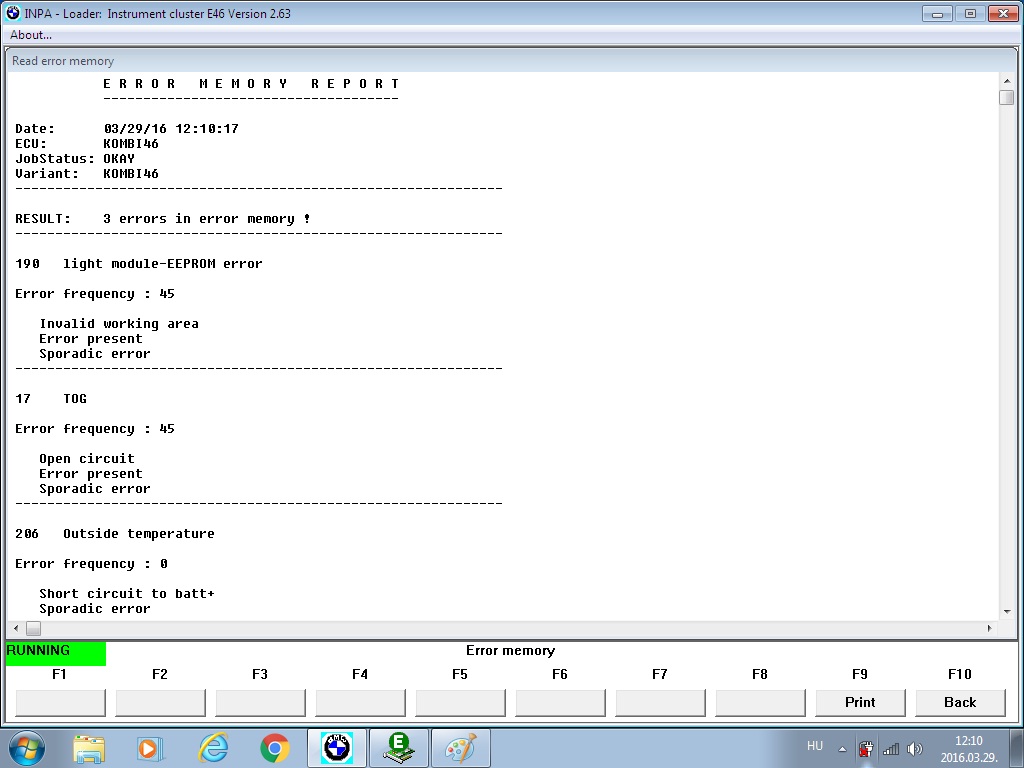
Task: Click the horizontal scrollbar thumb
Action: tap(33, 628)
